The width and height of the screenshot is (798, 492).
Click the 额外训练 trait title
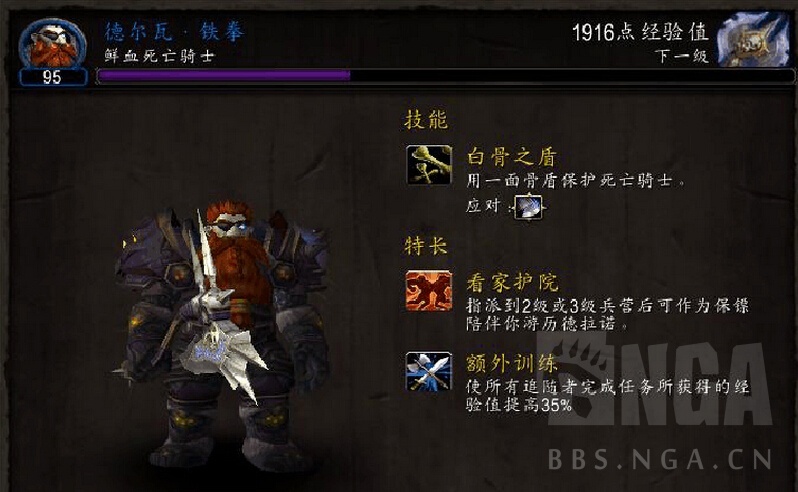click(511, 363)
